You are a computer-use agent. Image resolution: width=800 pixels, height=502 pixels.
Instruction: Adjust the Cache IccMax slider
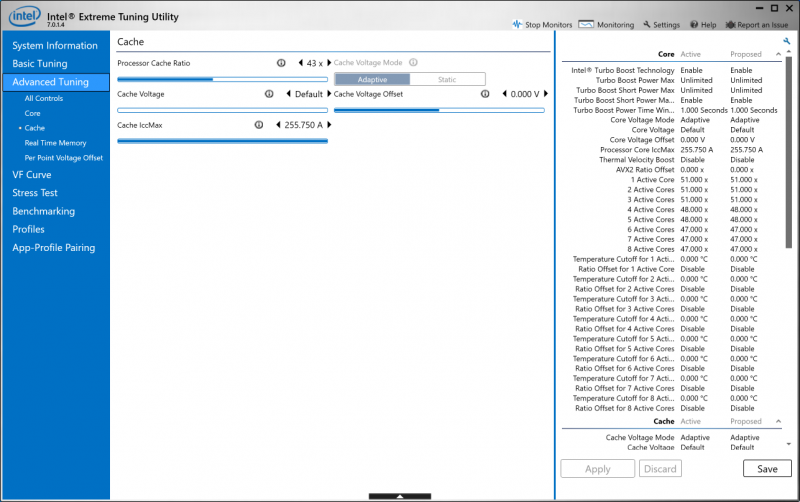[x=222, y=141]
